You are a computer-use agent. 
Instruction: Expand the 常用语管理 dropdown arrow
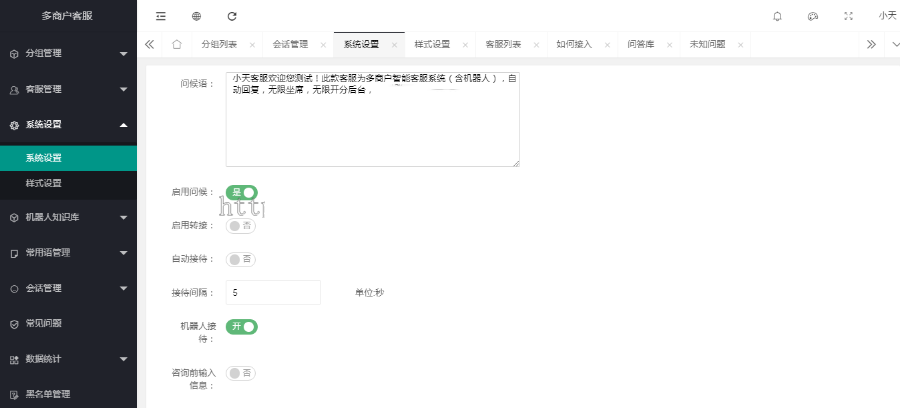[123, 252]
